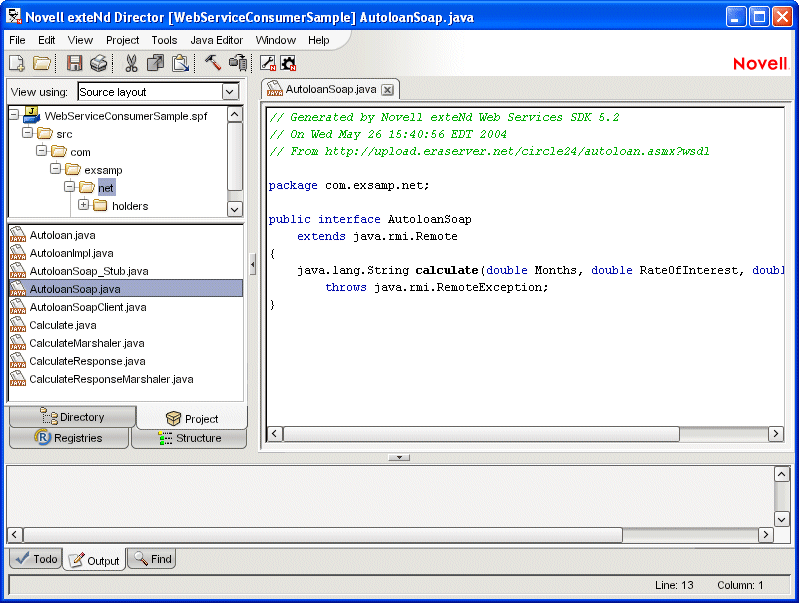Click the Save floppy disk icon
Viewport: 799px width, 603px height.
click(x=74, y=63)
